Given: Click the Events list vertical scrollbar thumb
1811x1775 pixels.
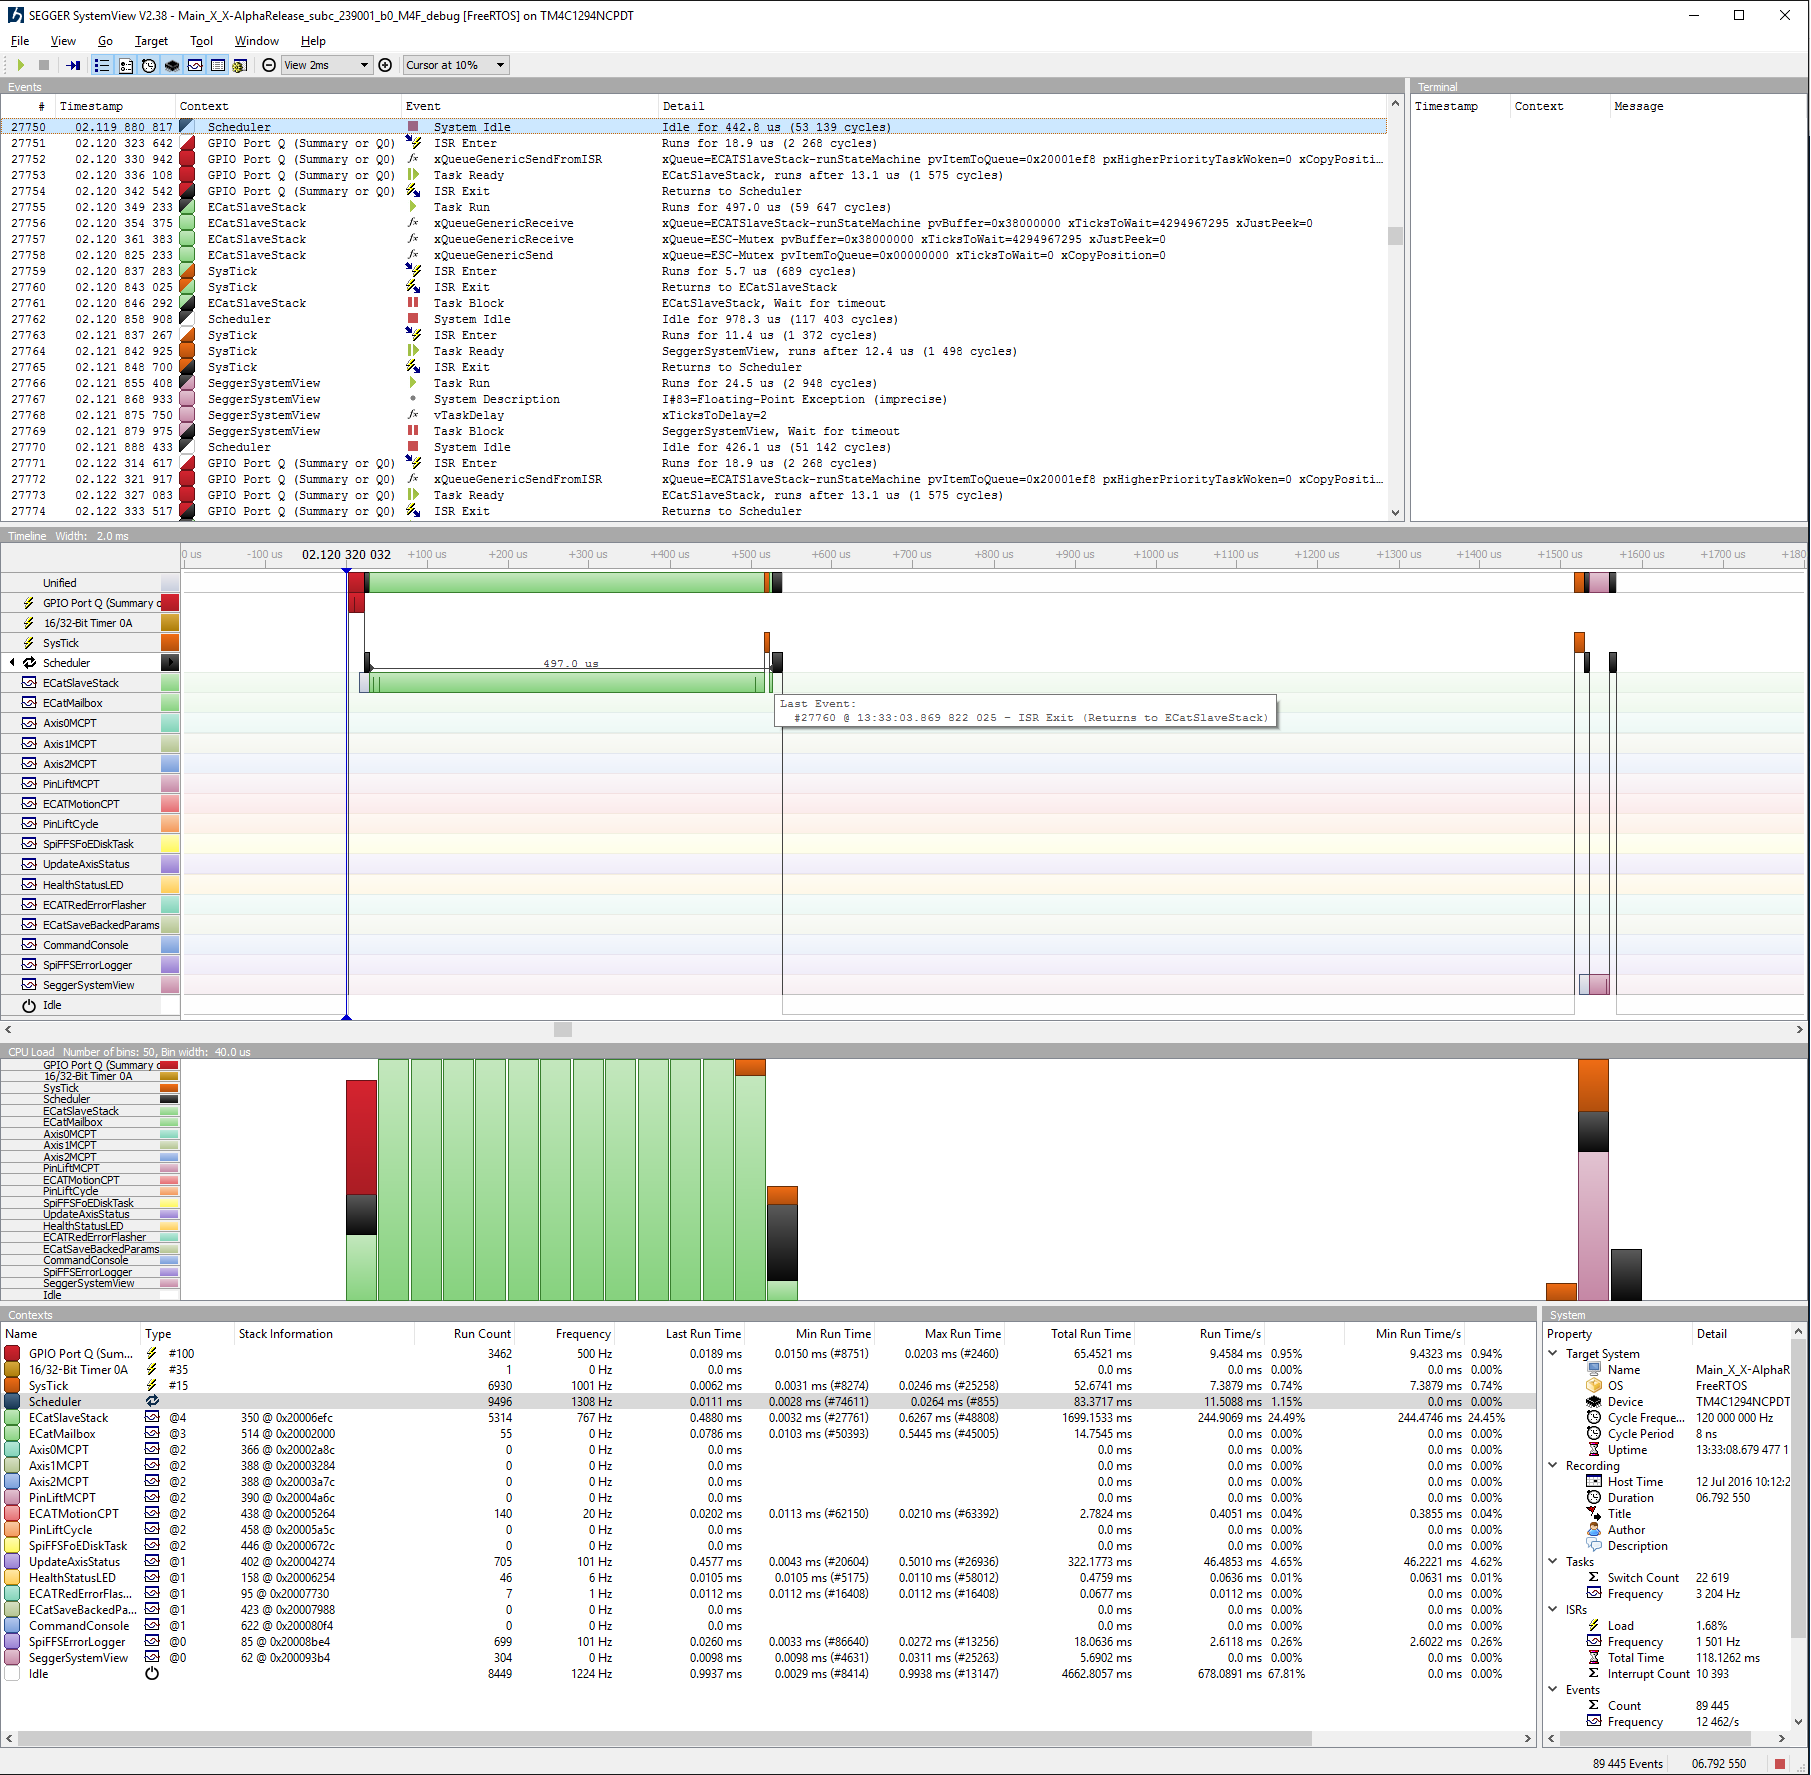Looking at the screenshot, I should pyautogui.click(x=1395, y=236).
